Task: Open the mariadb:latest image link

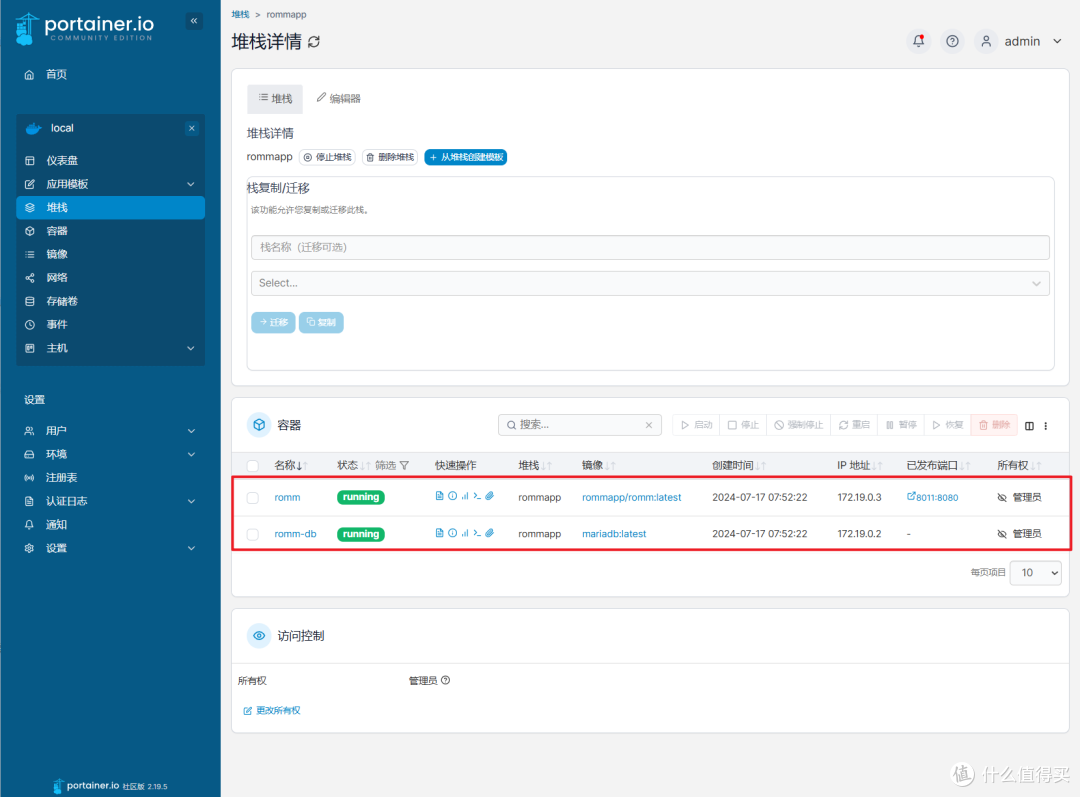Action: (614, 534)
